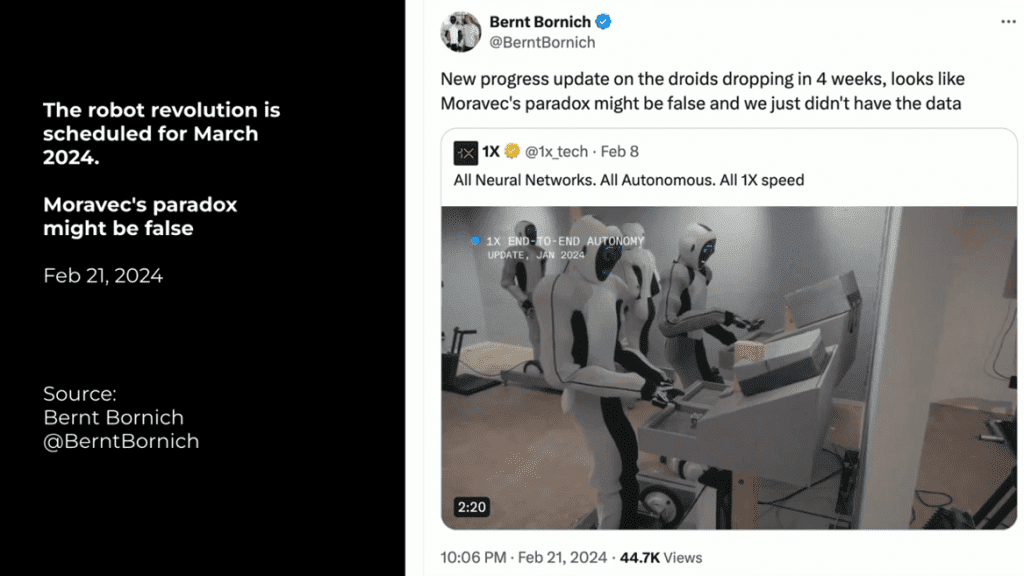This screenshot has width=1024, height=576.
Task: Click the 2:20 video duration badge
Action: pos(471,507)
